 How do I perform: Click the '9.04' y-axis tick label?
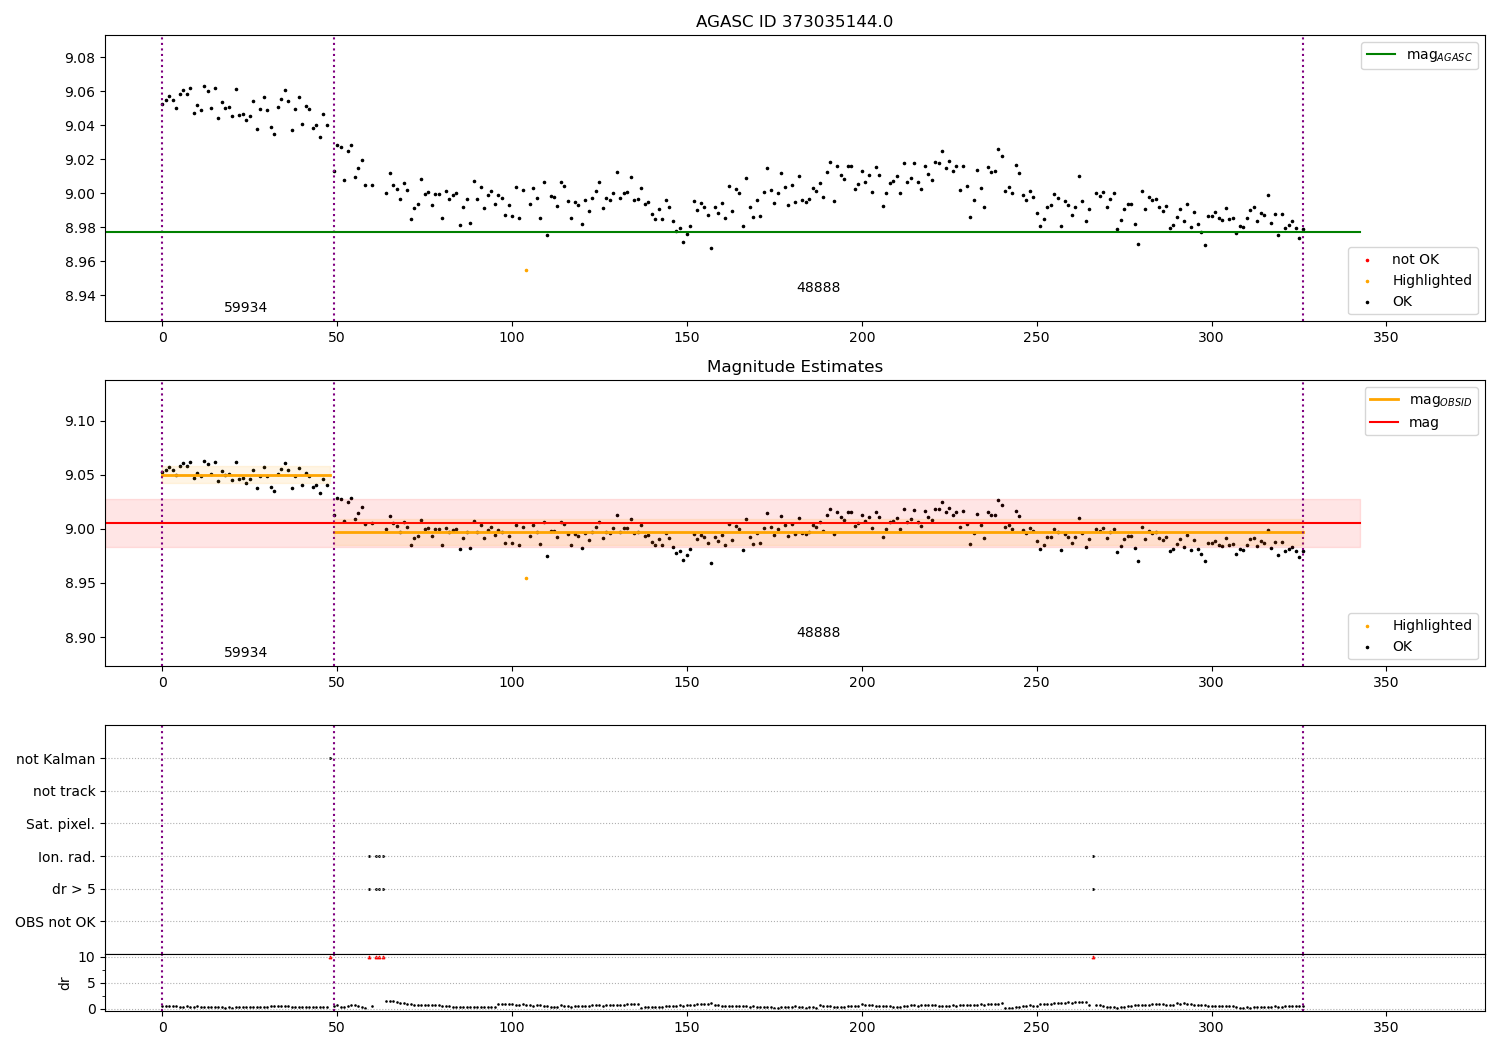pyautogui.click(x=79, y=126)
